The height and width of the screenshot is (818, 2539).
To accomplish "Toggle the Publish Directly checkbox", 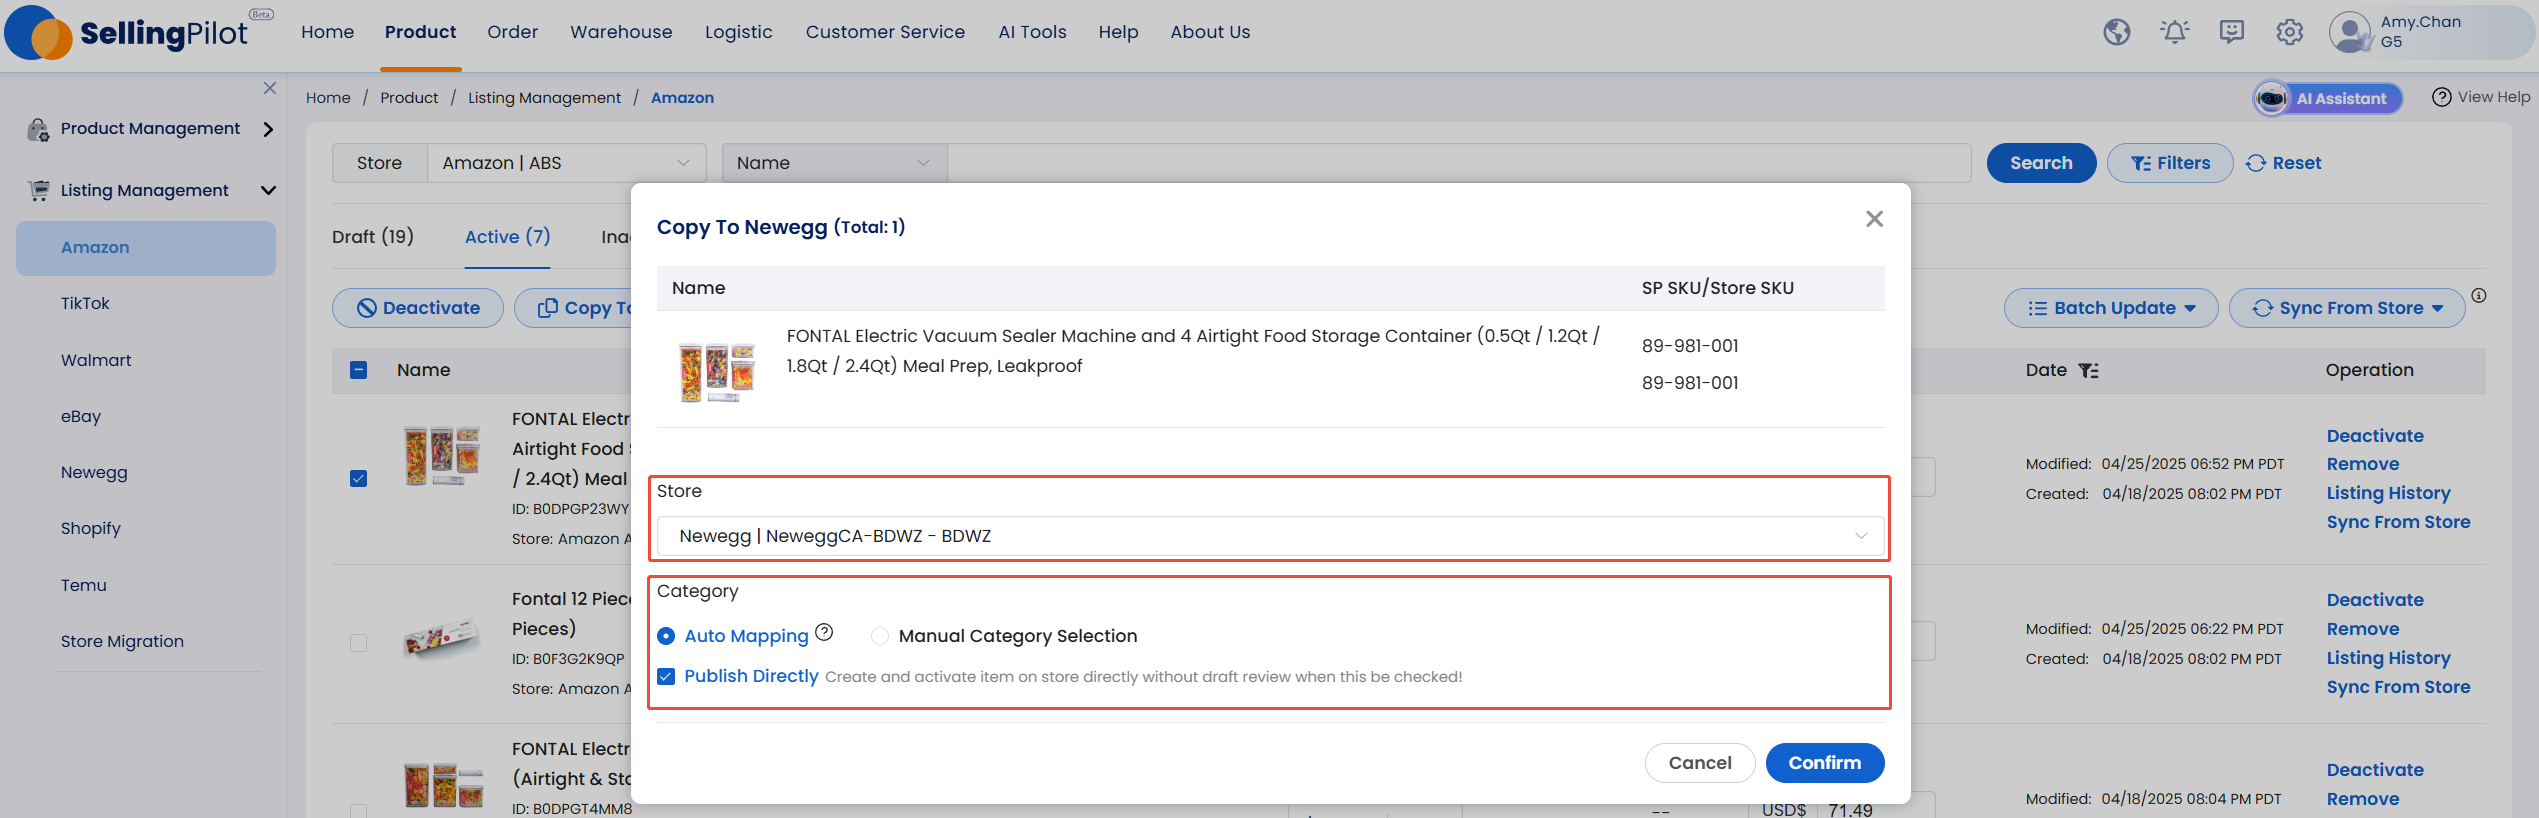I will click(x=666, y=677).
